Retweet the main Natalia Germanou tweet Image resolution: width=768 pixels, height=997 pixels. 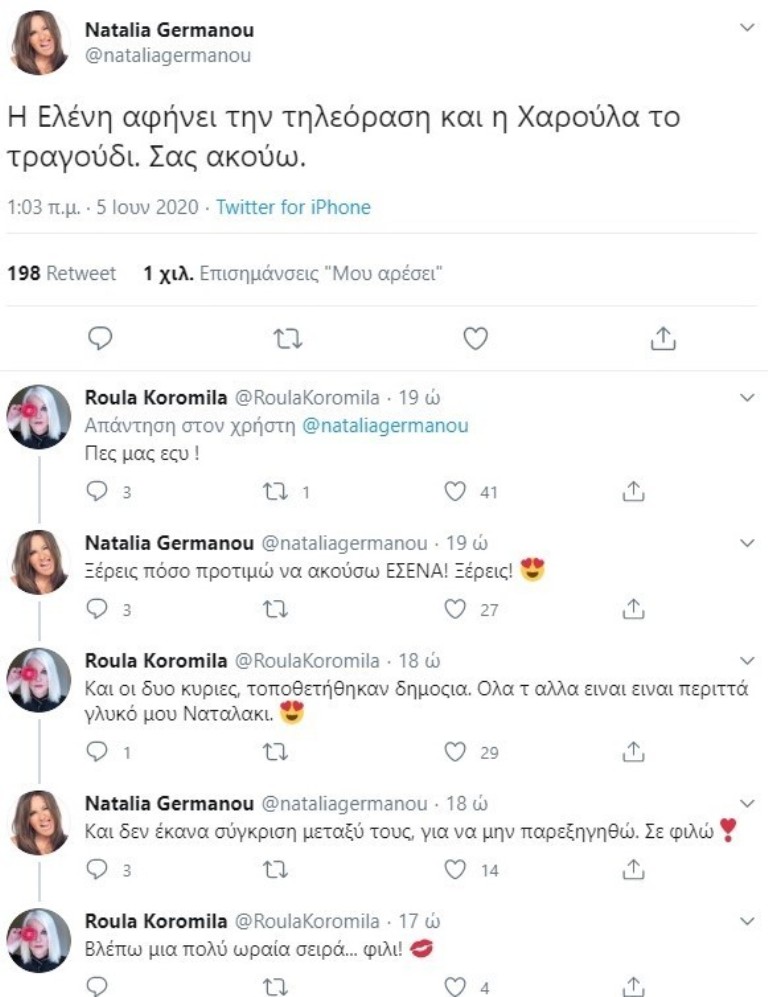(x=287, y=339)
